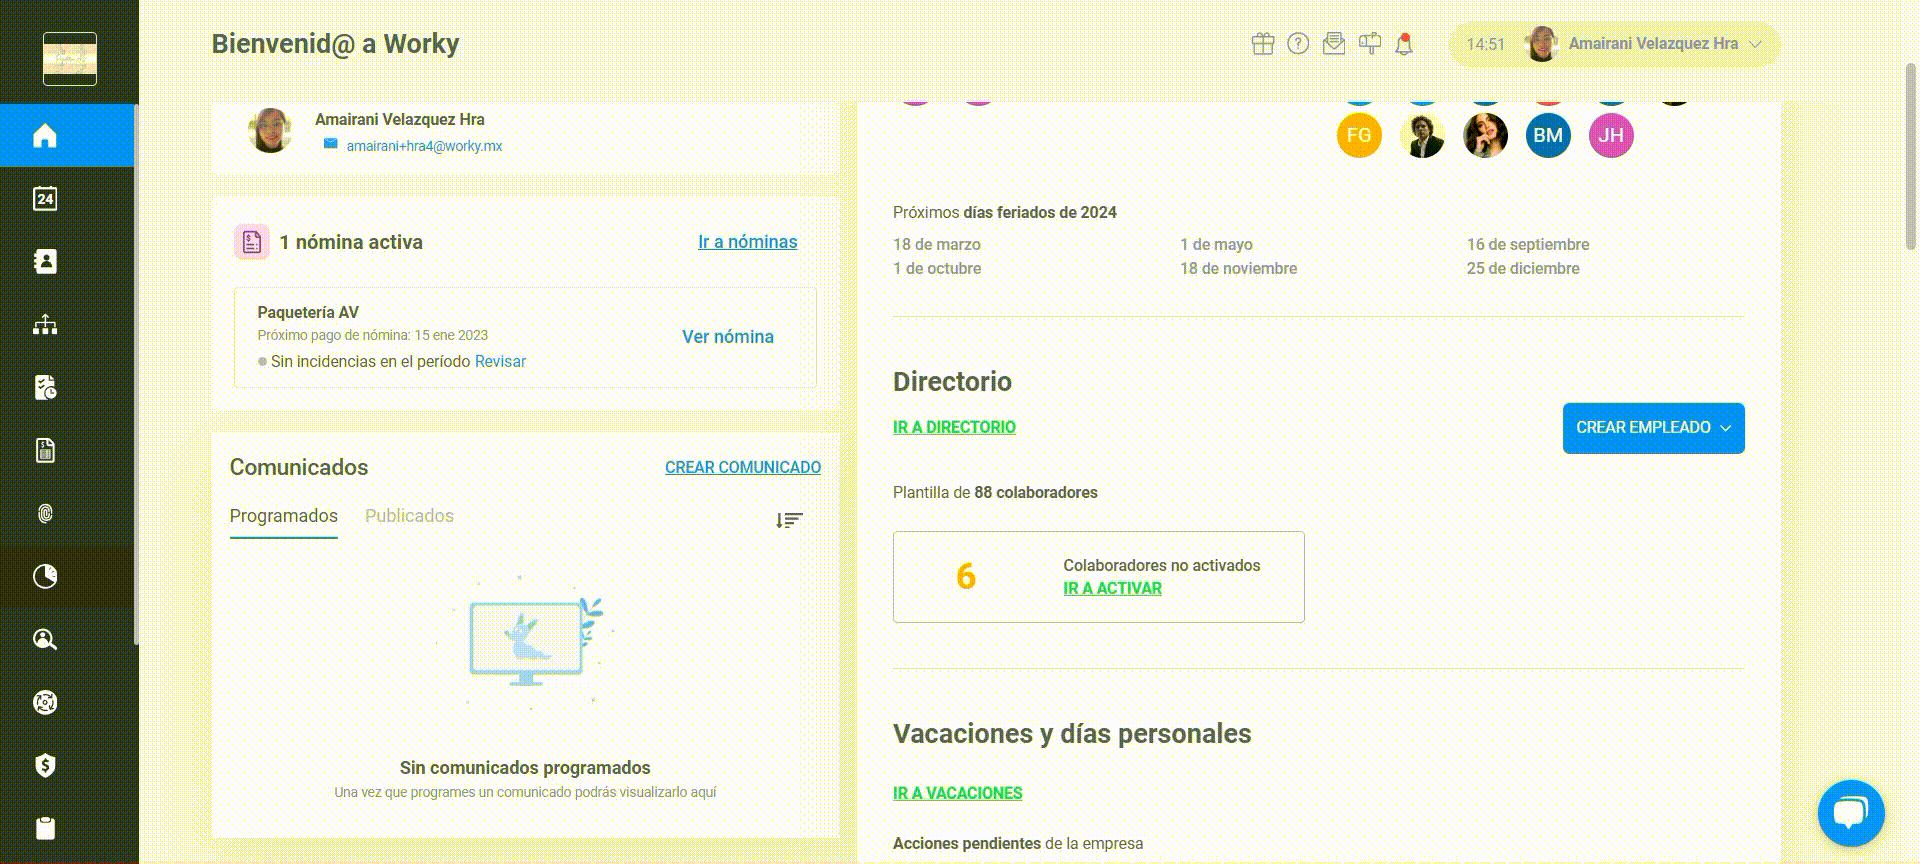This screenshot has height=864, width=1920.
Task: Switch to the Programados tab
Action: 284,516
